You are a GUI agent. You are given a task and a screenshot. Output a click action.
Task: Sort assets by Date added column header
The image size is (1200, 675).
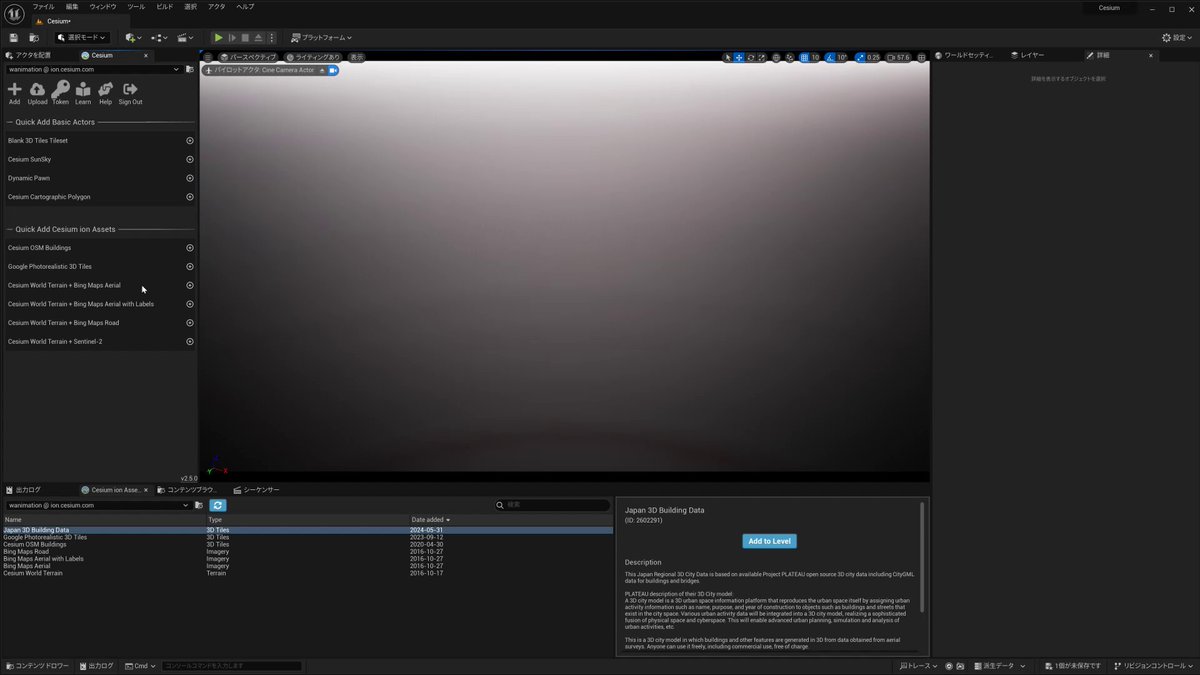point(430,520)
